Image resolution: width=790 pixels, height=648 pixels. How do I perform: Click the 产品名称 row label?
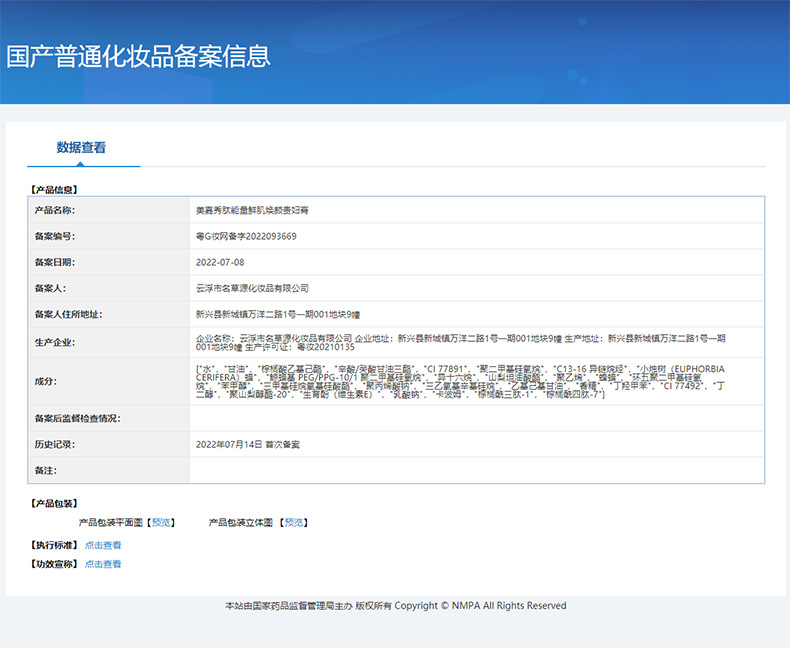(55, 210)
